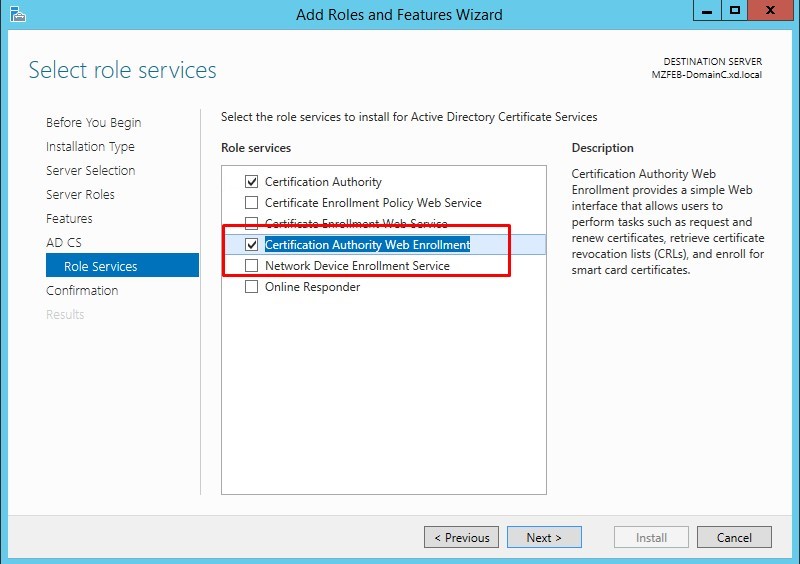Viewport: 800px width, 564px height.
Task: Close the Add Roles and Features Wizard
Action: [x=770, y=11]
